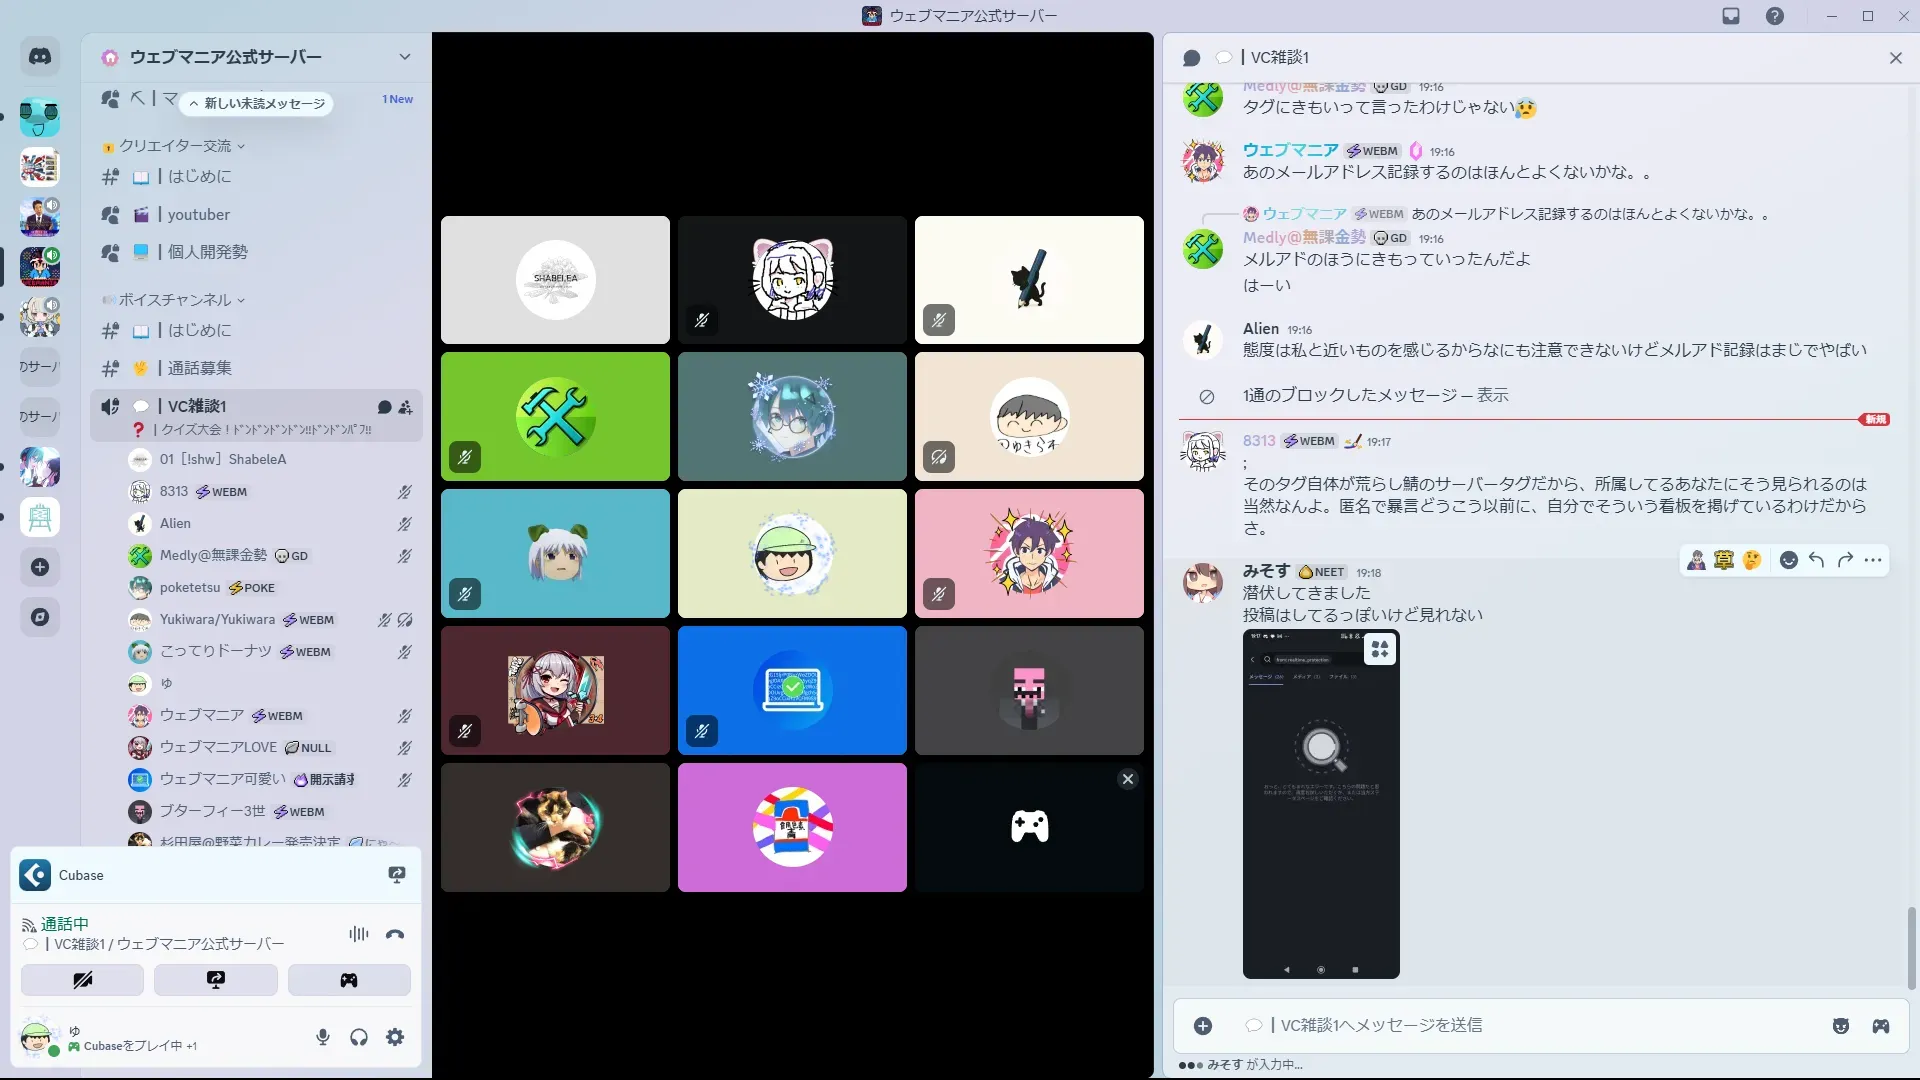Image resolution: width=1920 pixels, height=1080 pixels.
Task: Disconnect from the voice call
Action: click(395, 934)
